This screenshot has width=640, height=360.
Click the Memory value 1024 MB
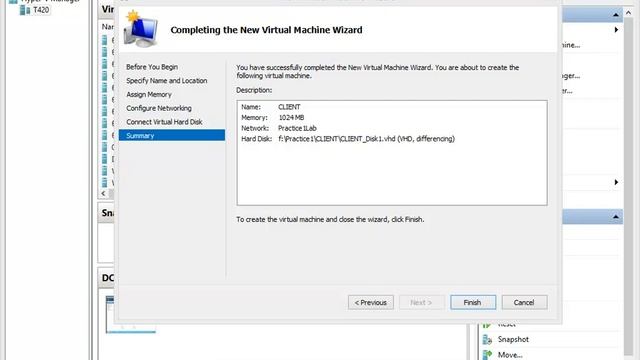click(291, 118)
